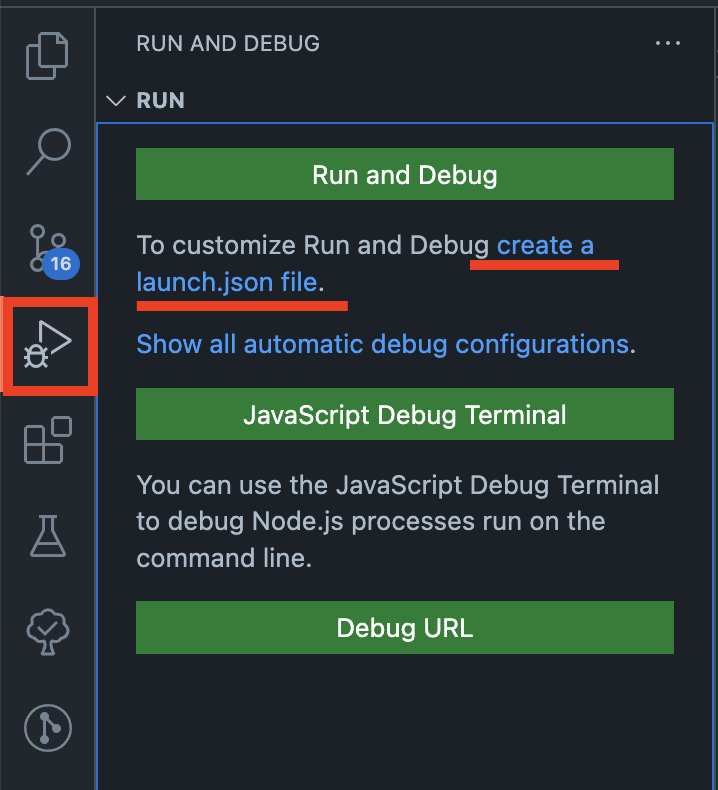Viewport: 718px width, 790px height.
Task: Open the Extensions view icon
Action: click(48, 440)
